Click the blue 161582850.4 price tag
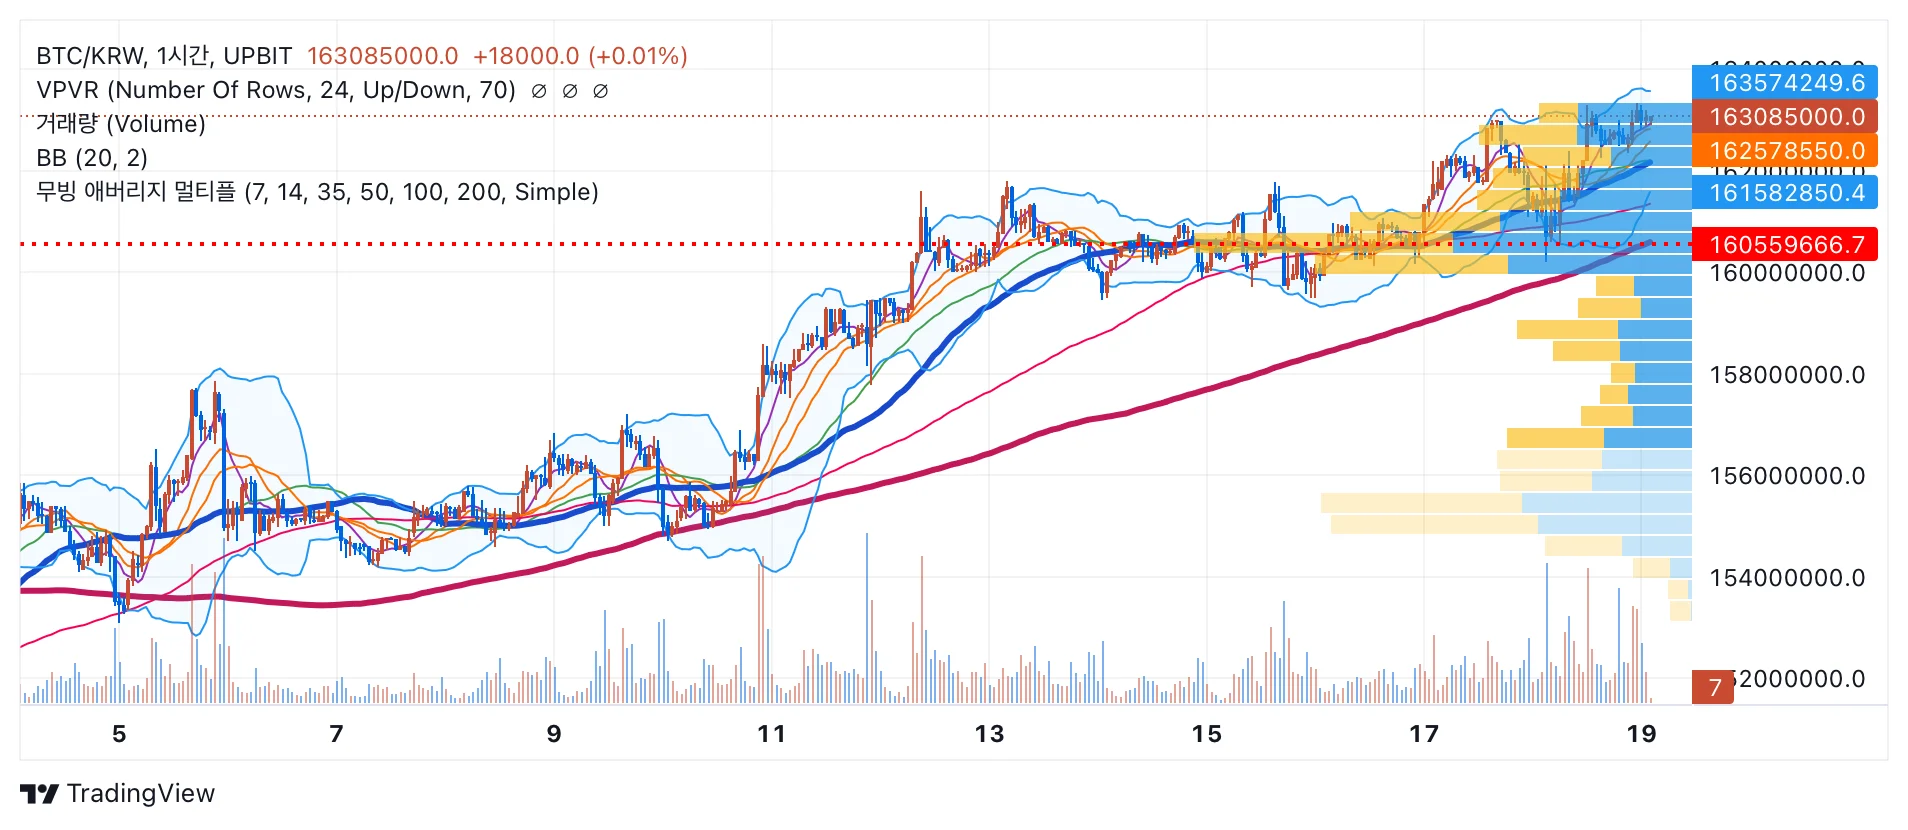The width and height of the screenshot is (1908, 830). tap(1785, 192)
